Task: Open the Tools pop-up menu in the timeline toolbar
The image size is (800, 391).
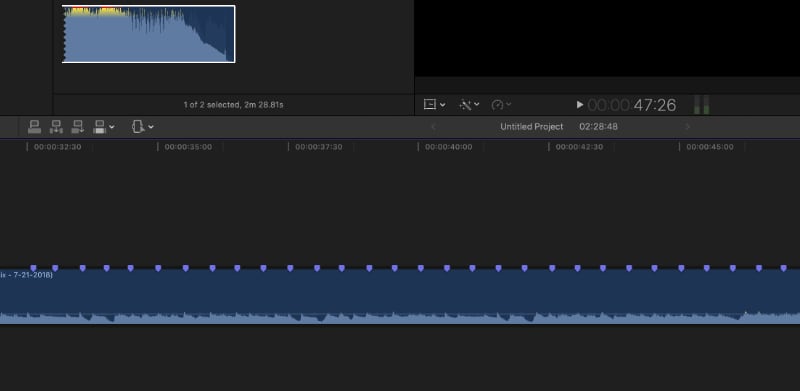Action: click(x=142, y=127)
